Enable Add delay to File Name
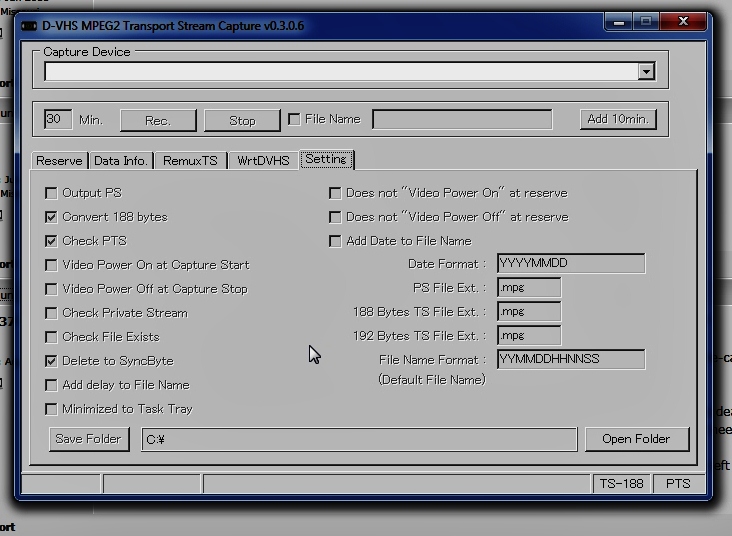Viewport: 732px width, 536px height. [51, 385]
